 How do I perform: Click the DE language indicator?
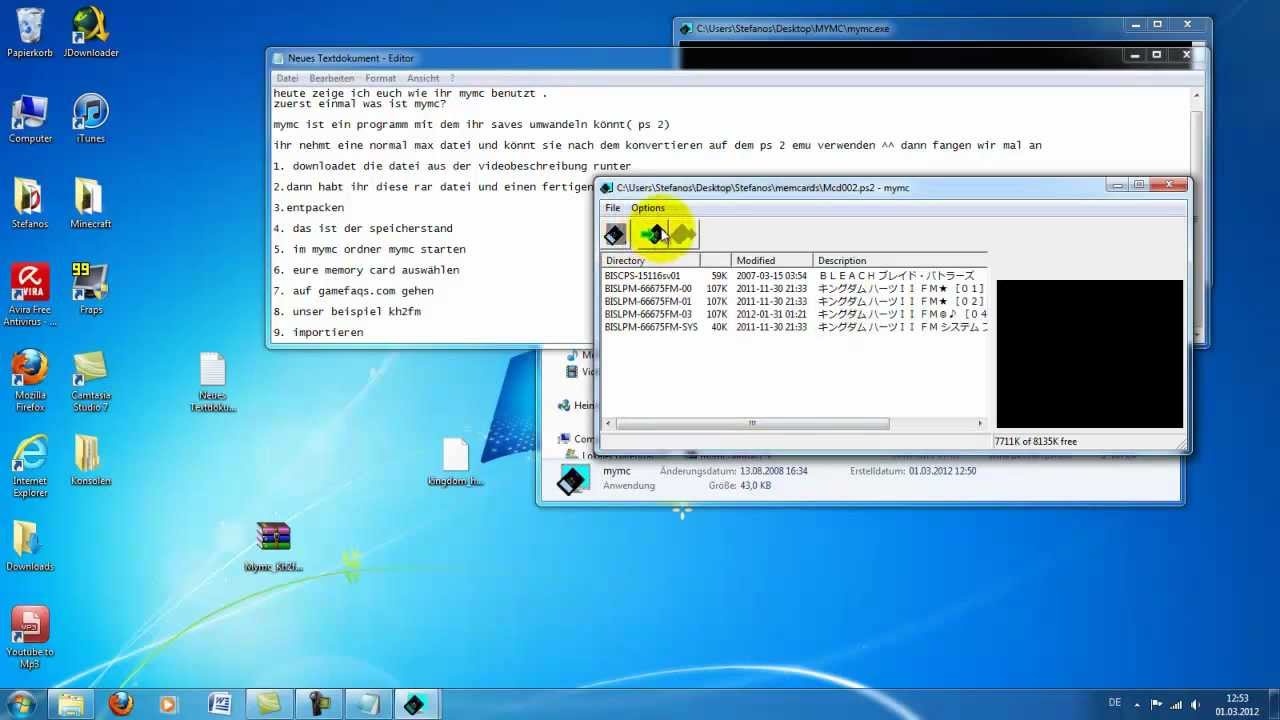(x=1115, y=702)
